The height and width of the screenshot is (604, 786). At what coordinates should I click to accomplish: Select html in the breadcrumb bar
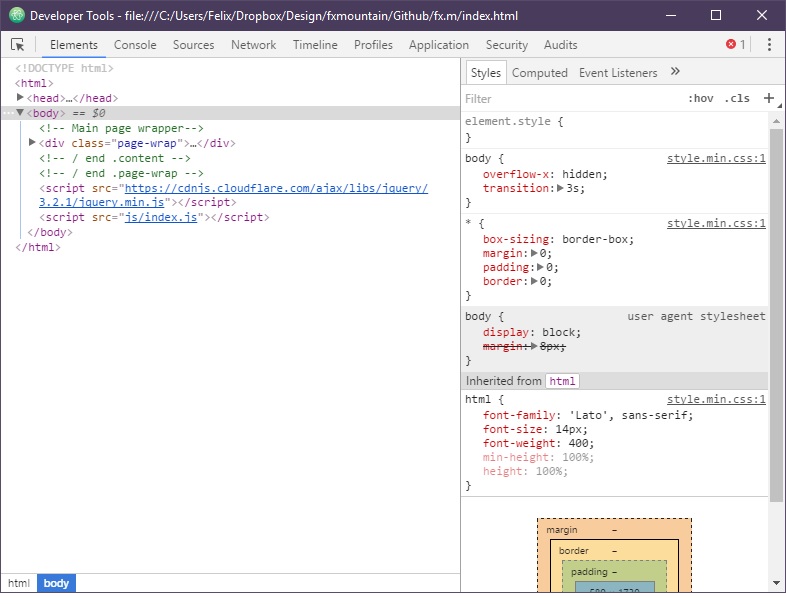(x=19, y=583)
